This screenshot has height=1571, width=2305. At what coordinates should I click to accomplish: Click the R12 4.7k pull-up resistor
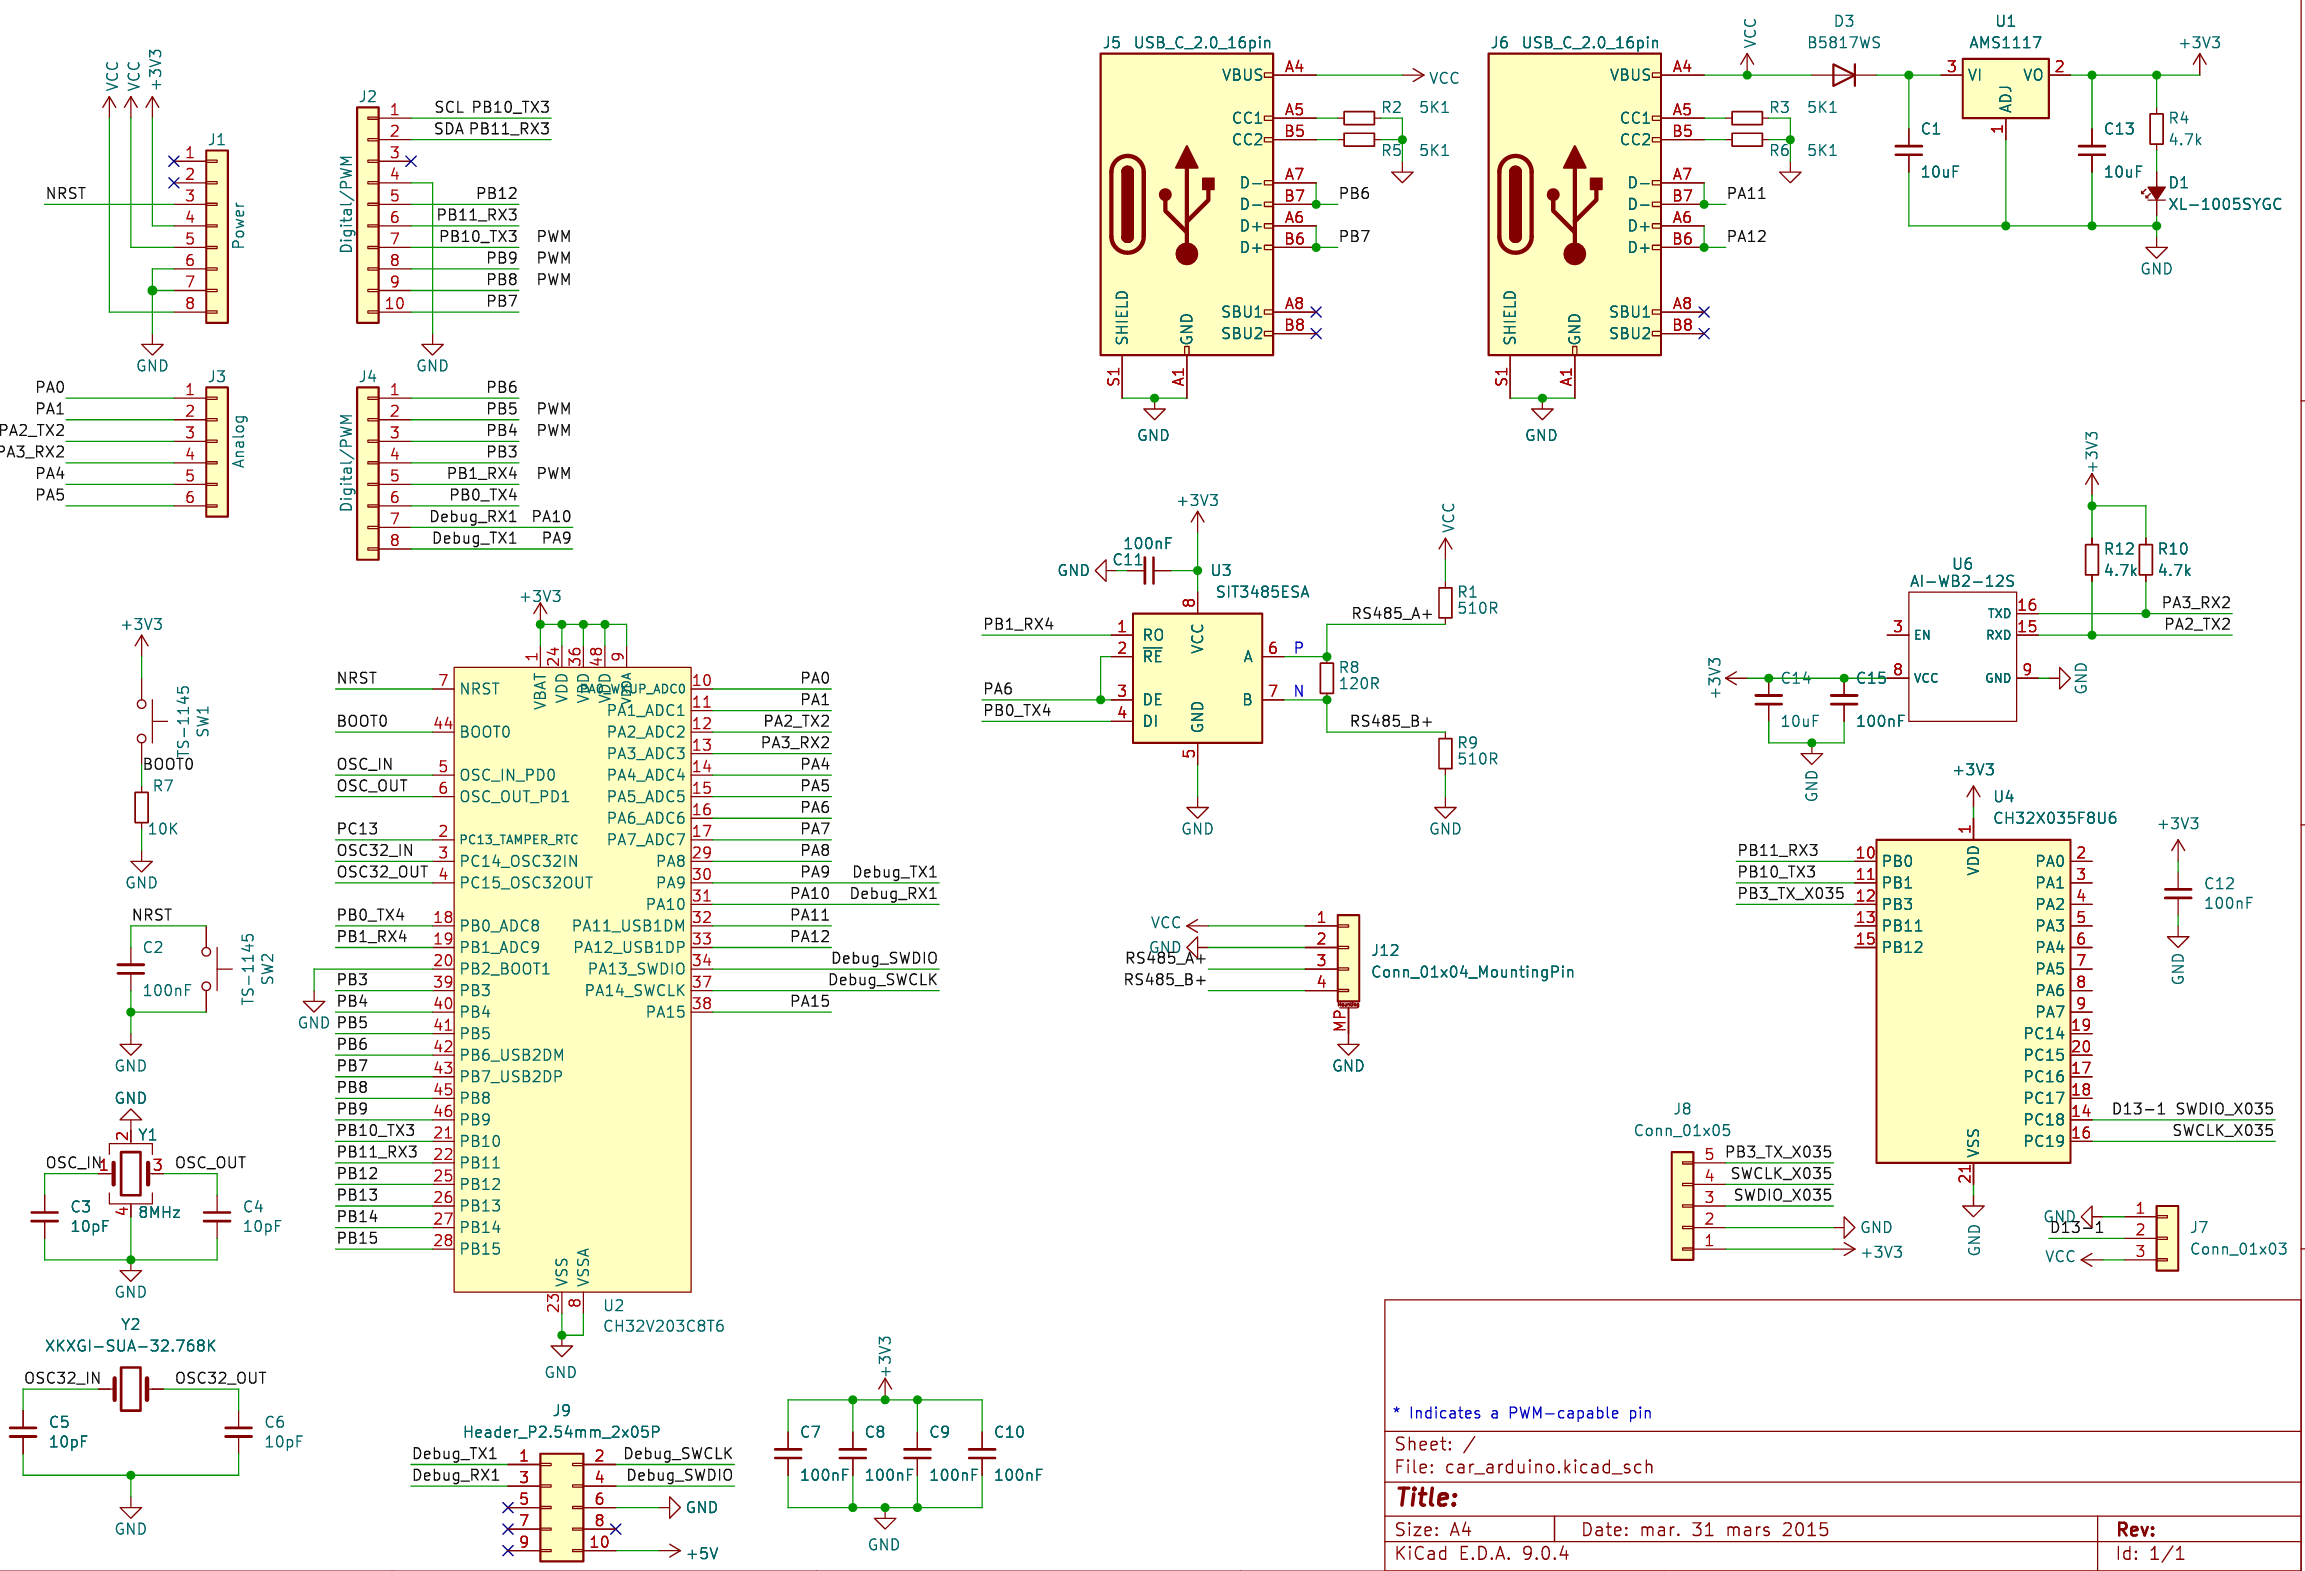pos(2091,559)
